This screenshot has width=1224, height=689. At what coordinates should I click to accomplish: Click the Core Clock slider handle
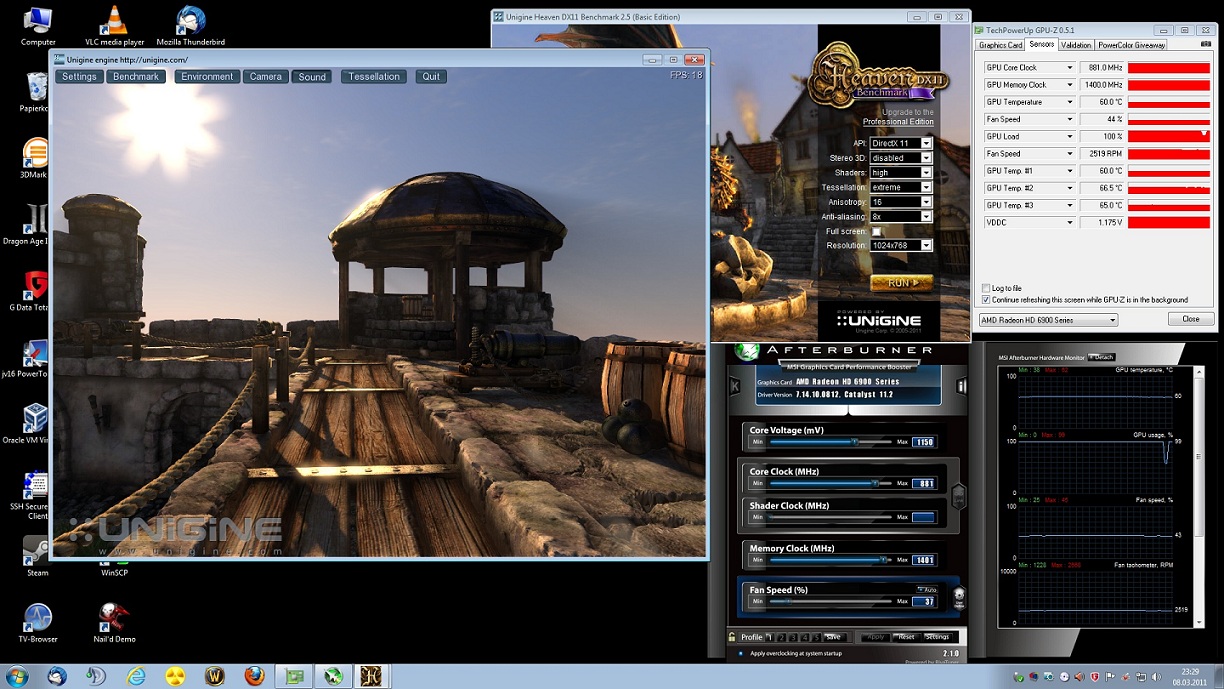876,483
